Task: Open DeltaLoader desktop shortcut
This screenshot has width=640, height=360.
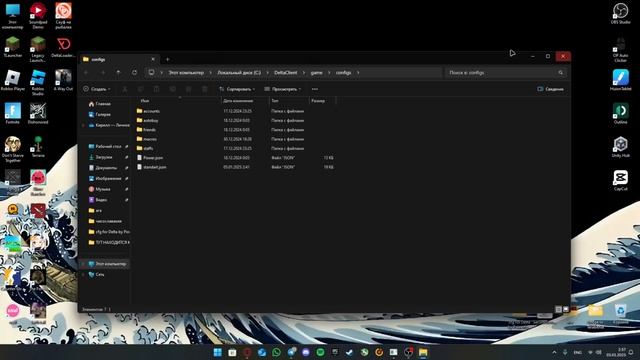Action: pos(63,47)
